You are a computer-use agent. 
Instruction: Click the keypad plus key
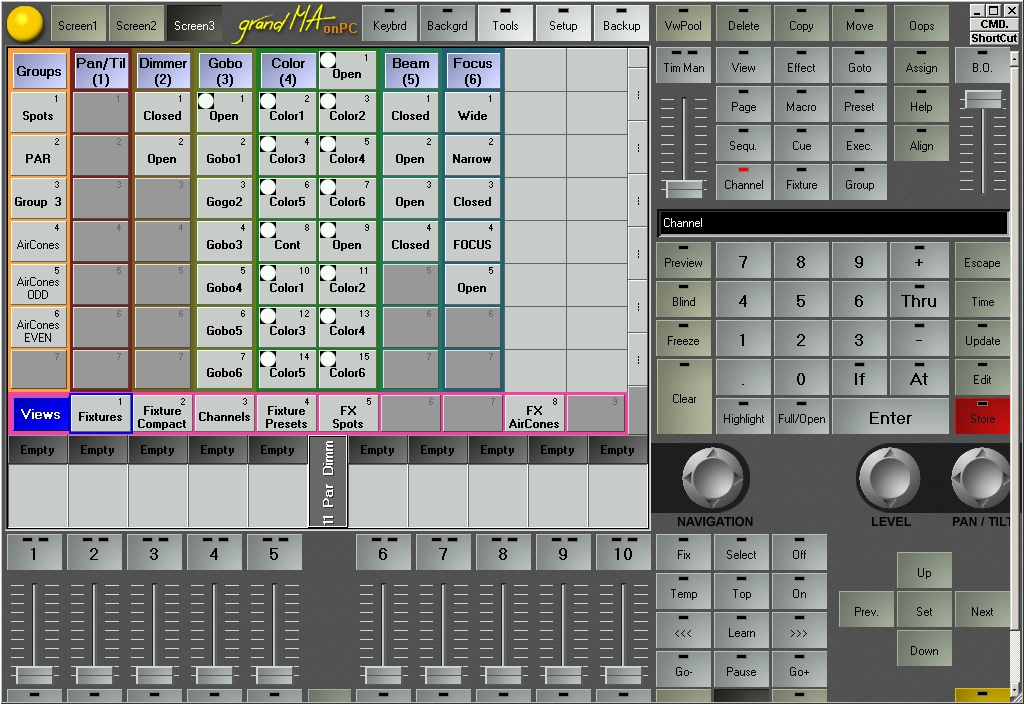[919, 261]
